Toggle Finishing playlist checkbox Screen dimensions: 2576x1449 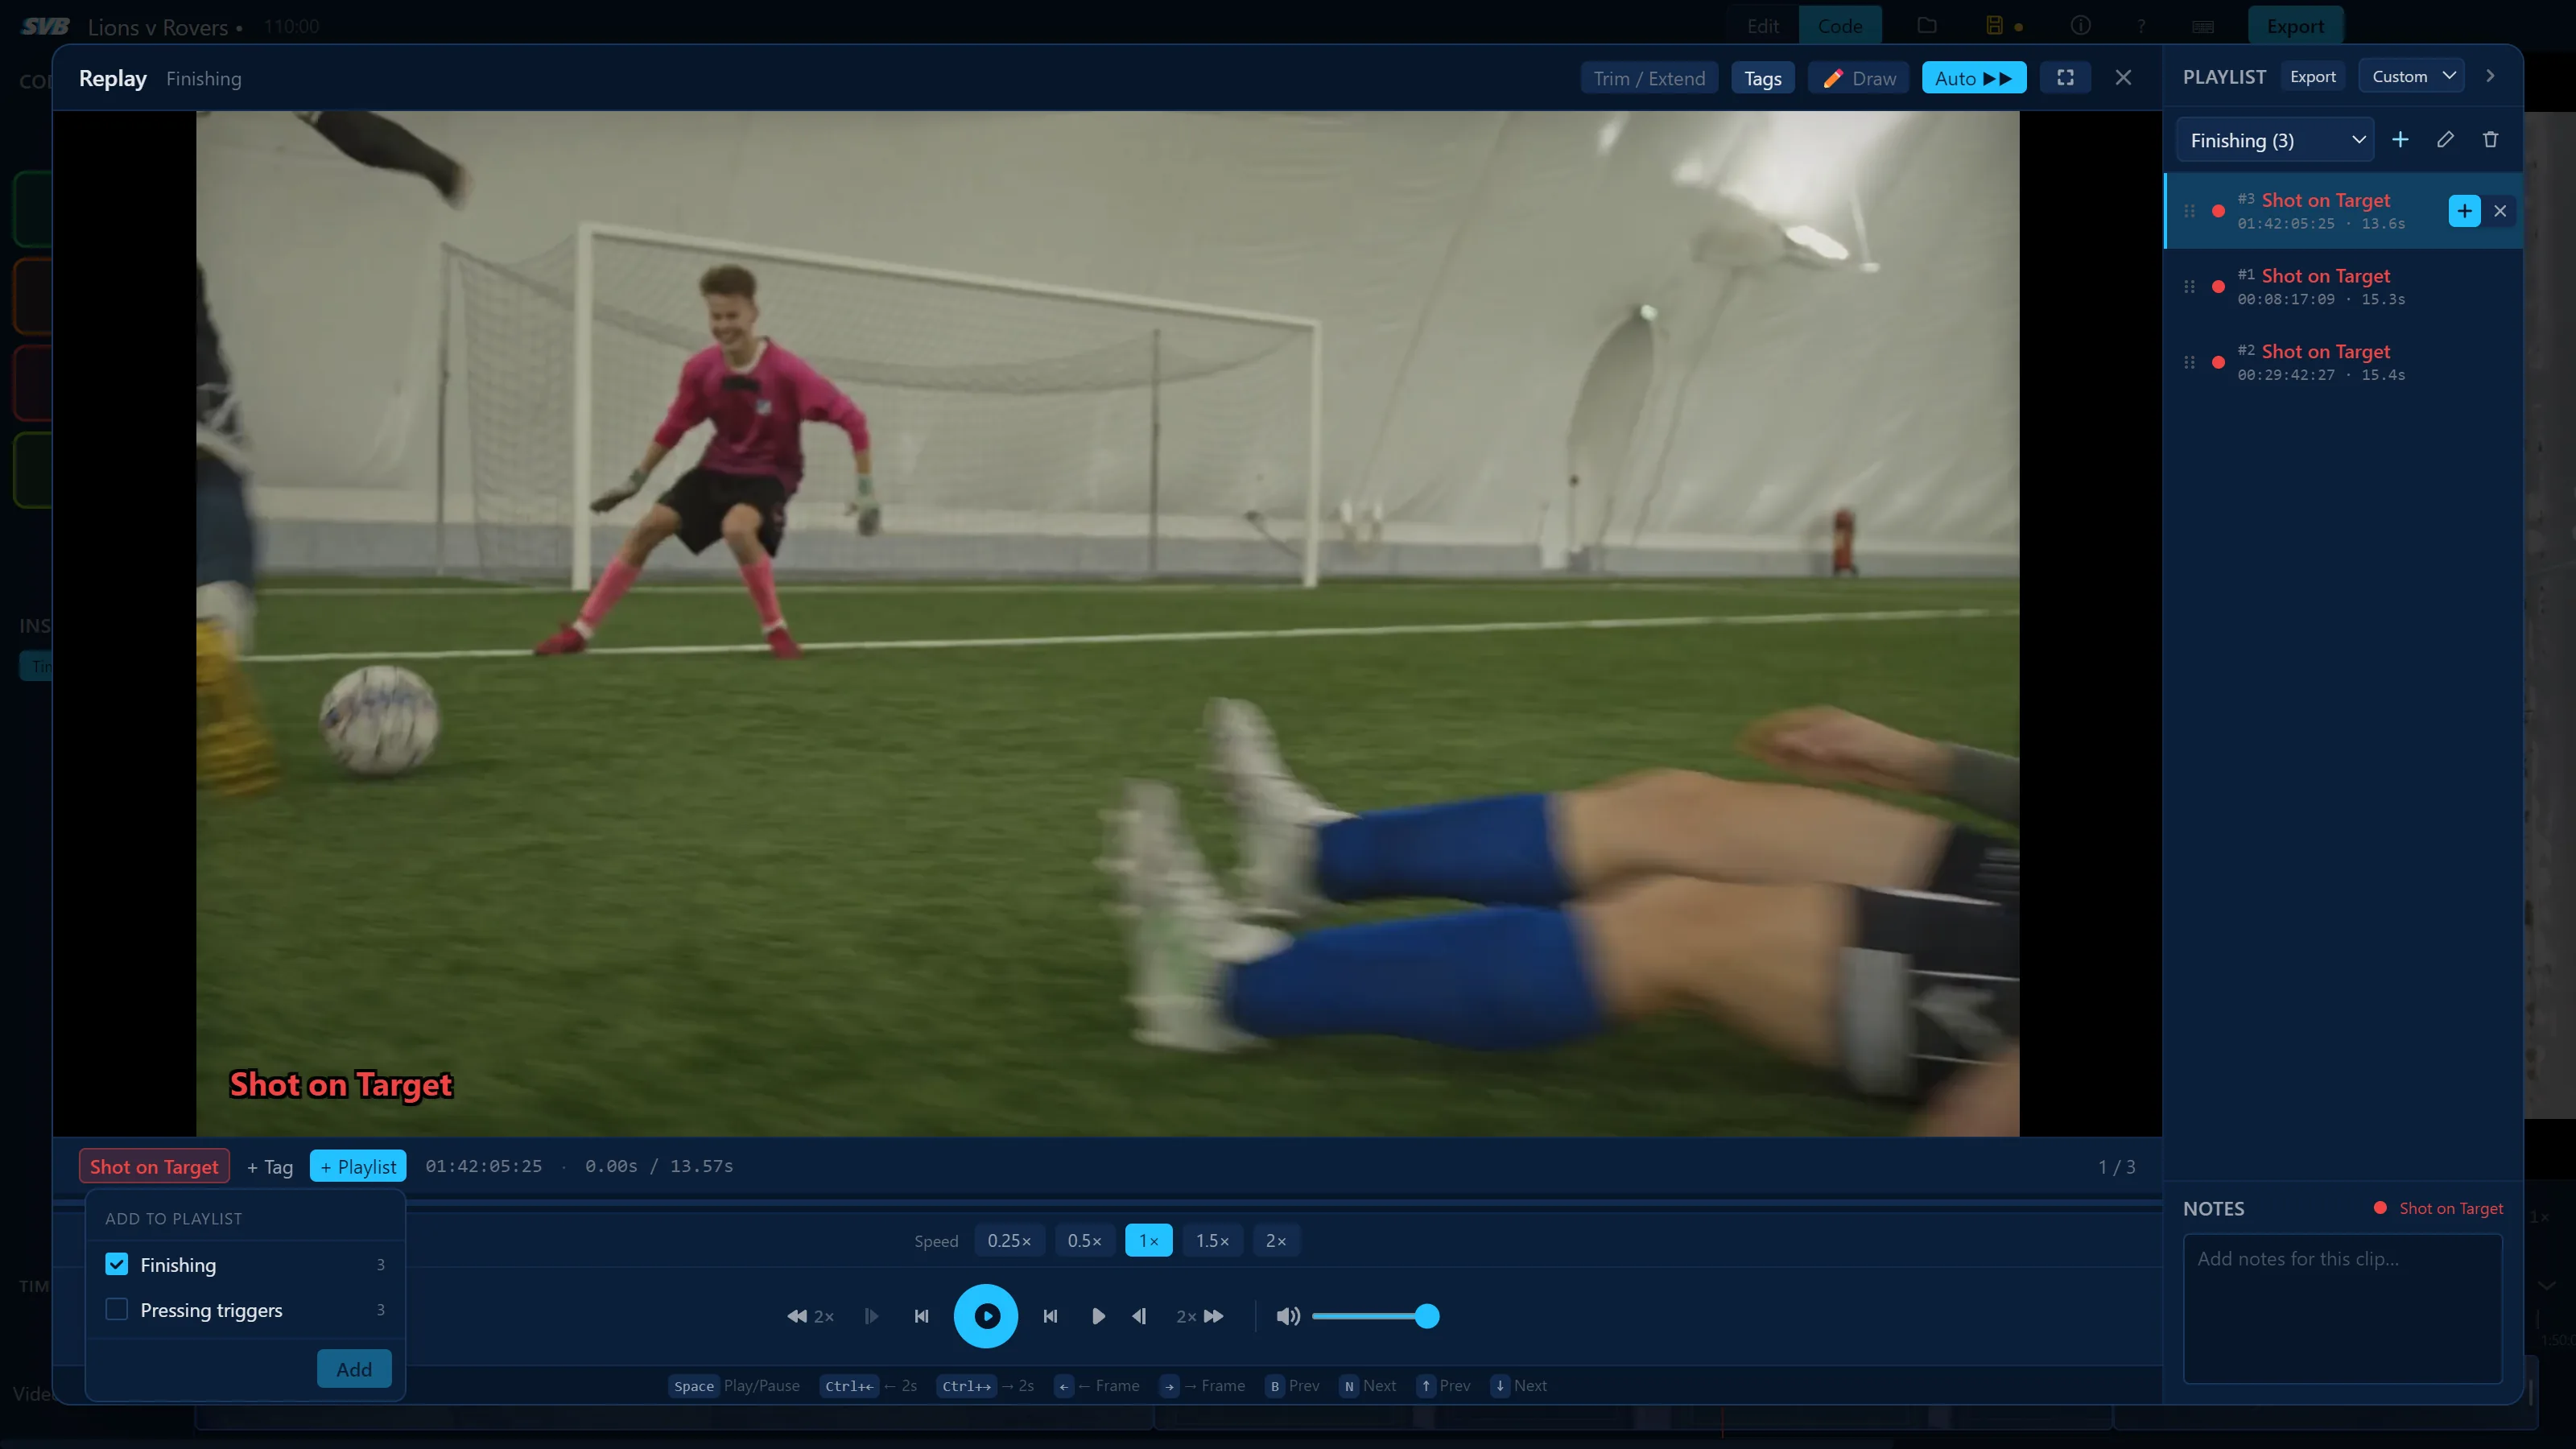[x=117, y=1265]
